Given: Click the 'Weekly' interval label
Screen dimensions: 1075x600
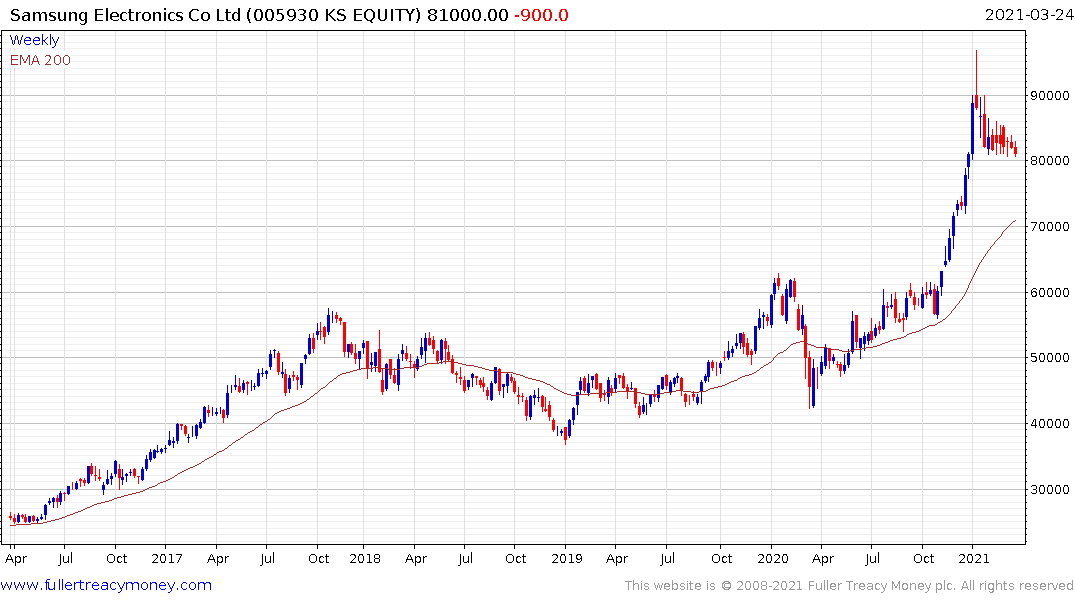Looking at the screenshot, I should point(34,40).
